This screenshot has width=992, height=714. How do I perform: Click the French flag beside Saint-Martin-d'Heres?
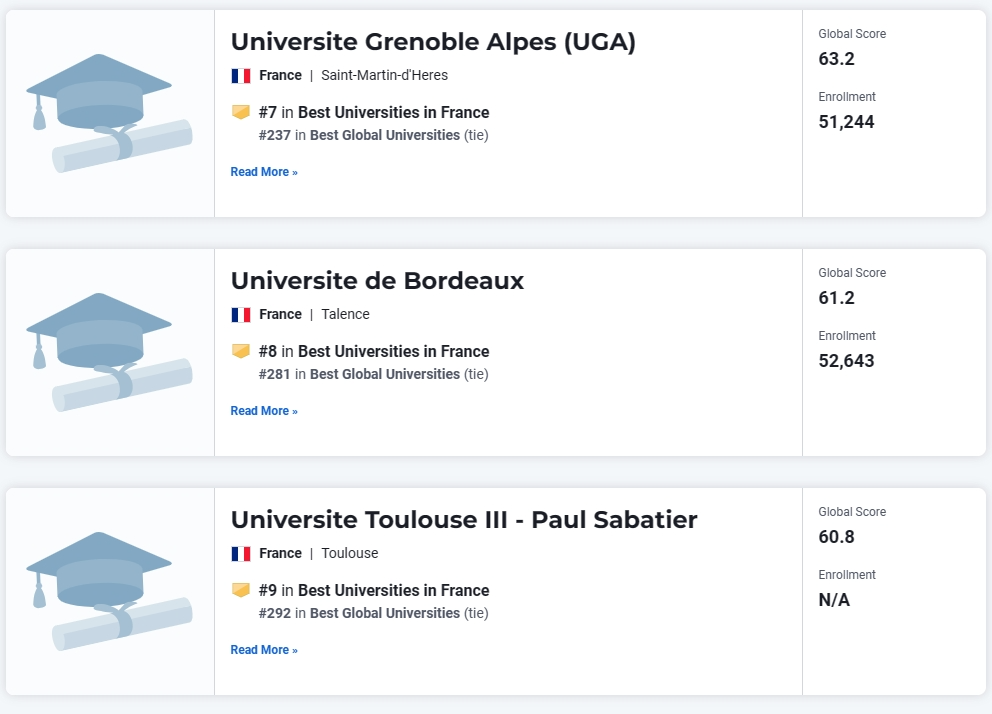click(x=241, y=76)
